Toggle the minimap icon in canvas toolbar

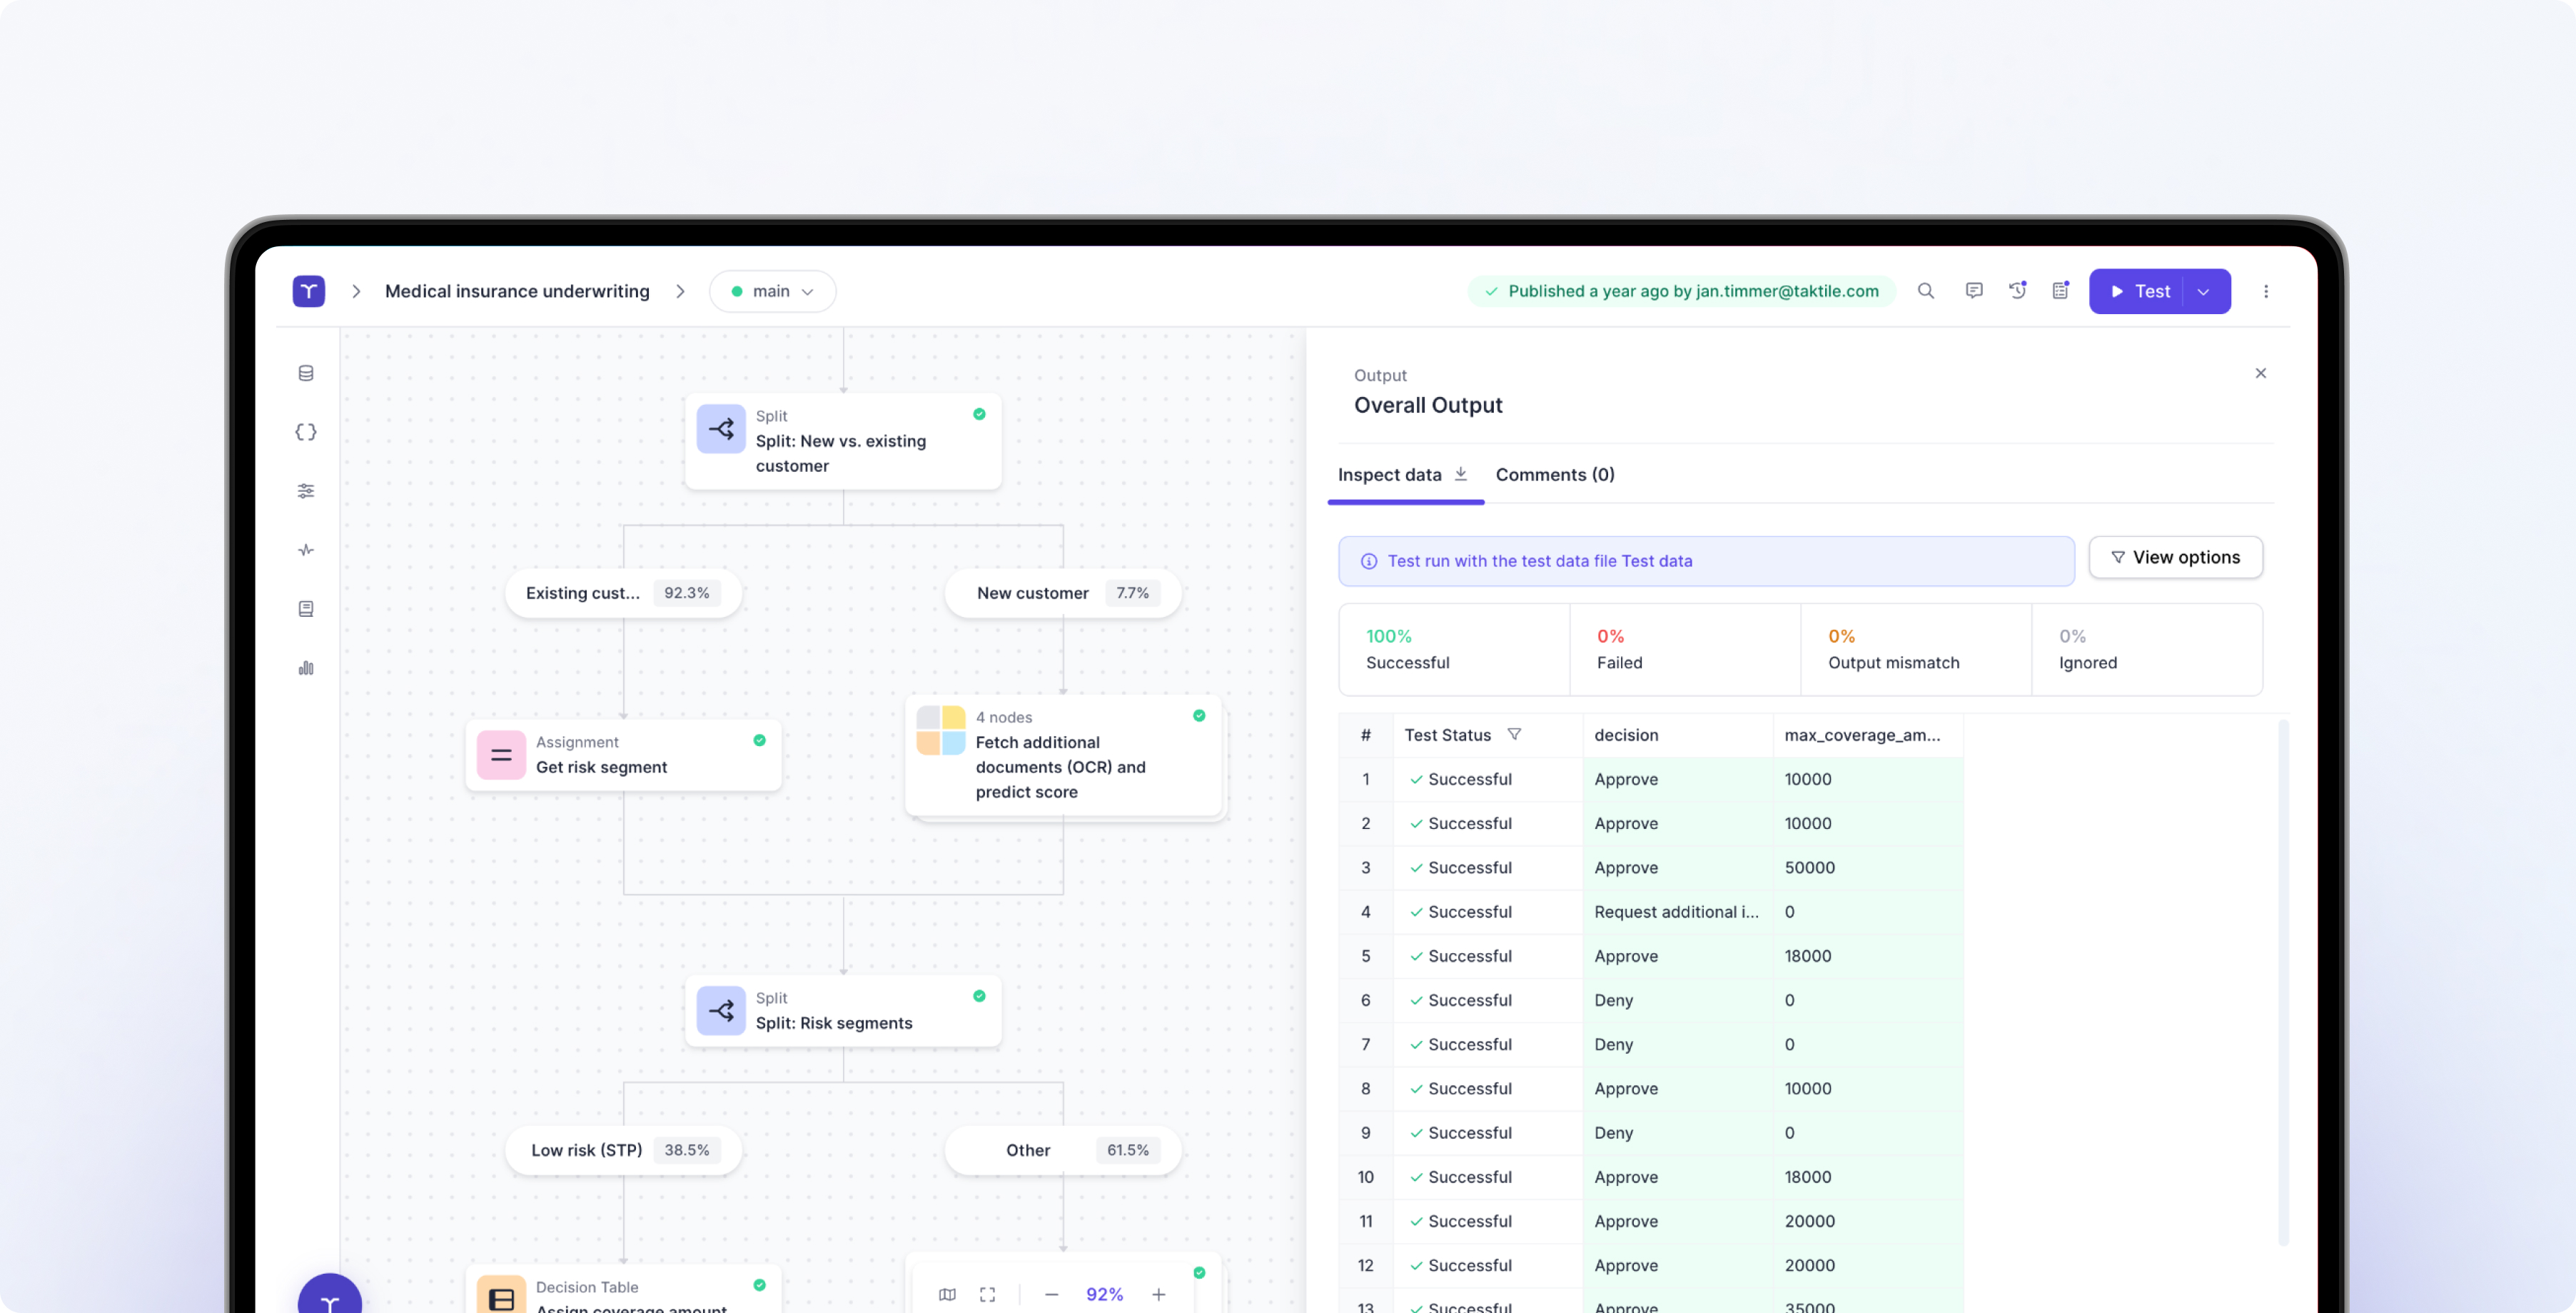[x=947, y=1294]
